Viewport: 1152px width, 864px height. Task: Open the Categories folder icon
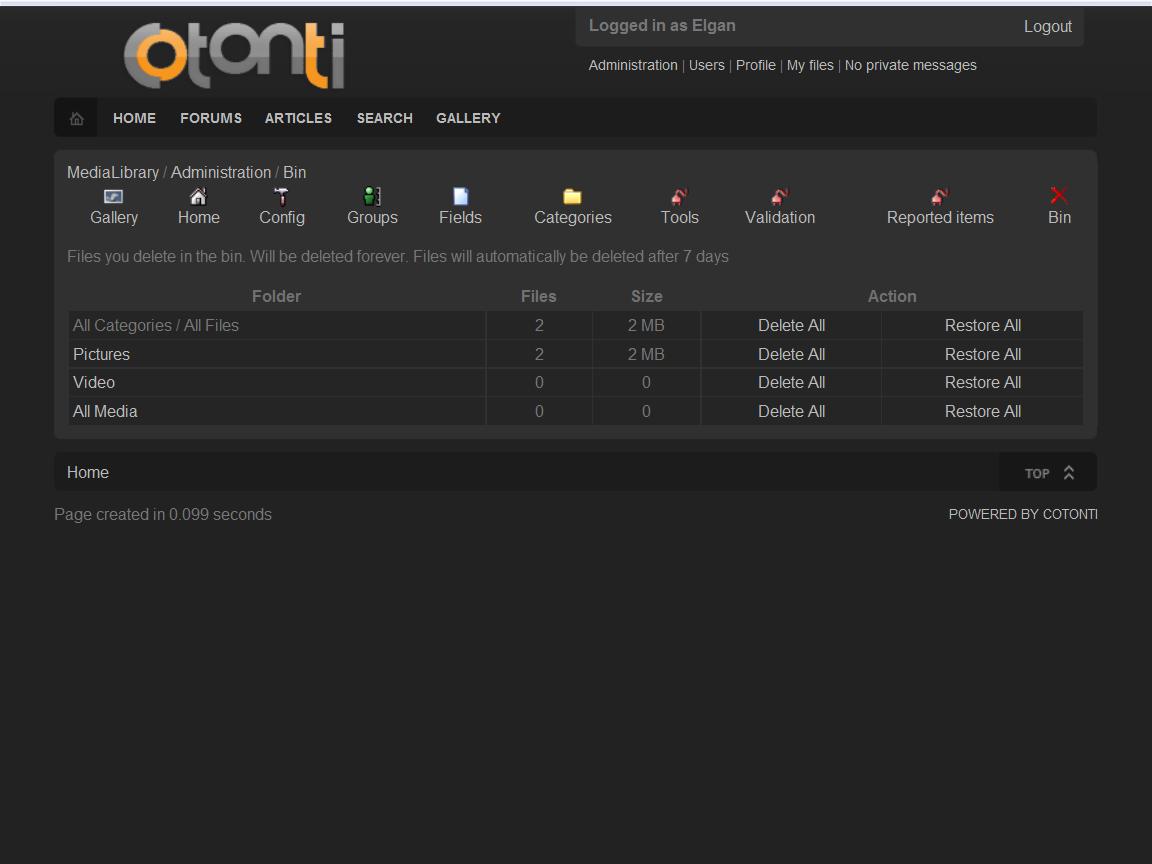coord(572,196)
